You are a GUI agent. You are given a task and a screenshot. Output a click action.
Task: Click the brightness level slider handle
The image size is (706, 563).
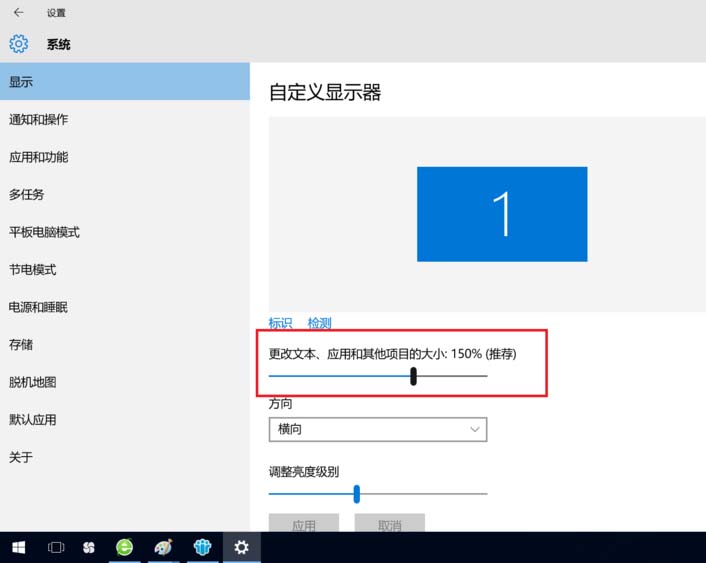[356, 494]
